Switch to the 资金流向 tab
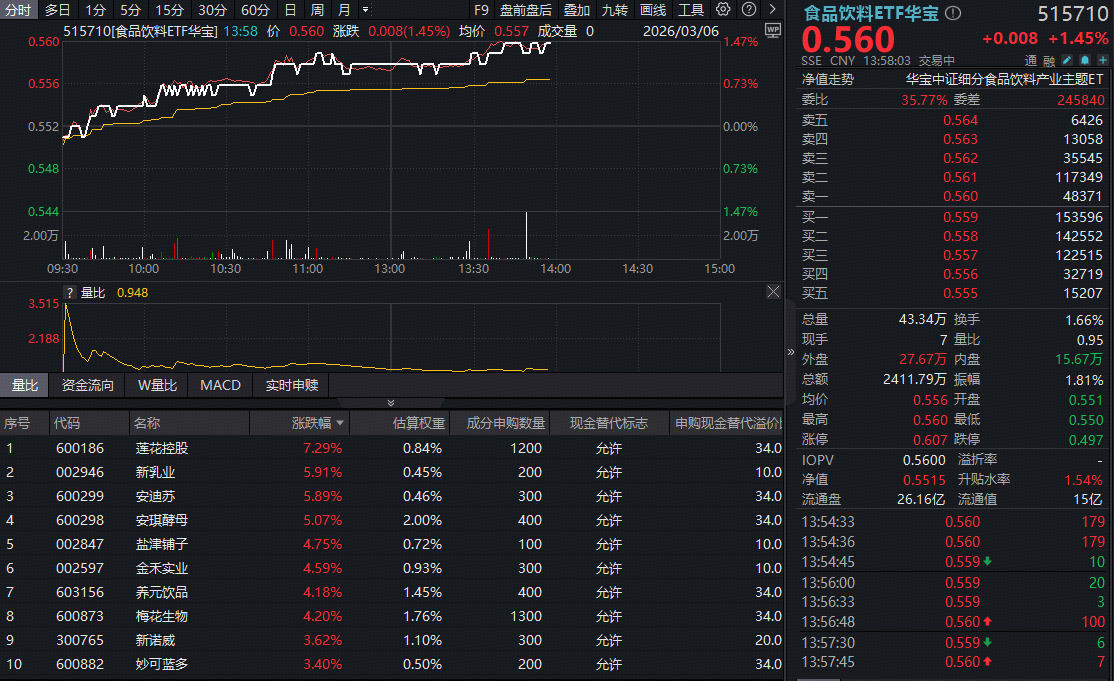This screenshot has height=681, width=1114. point(88,385)
